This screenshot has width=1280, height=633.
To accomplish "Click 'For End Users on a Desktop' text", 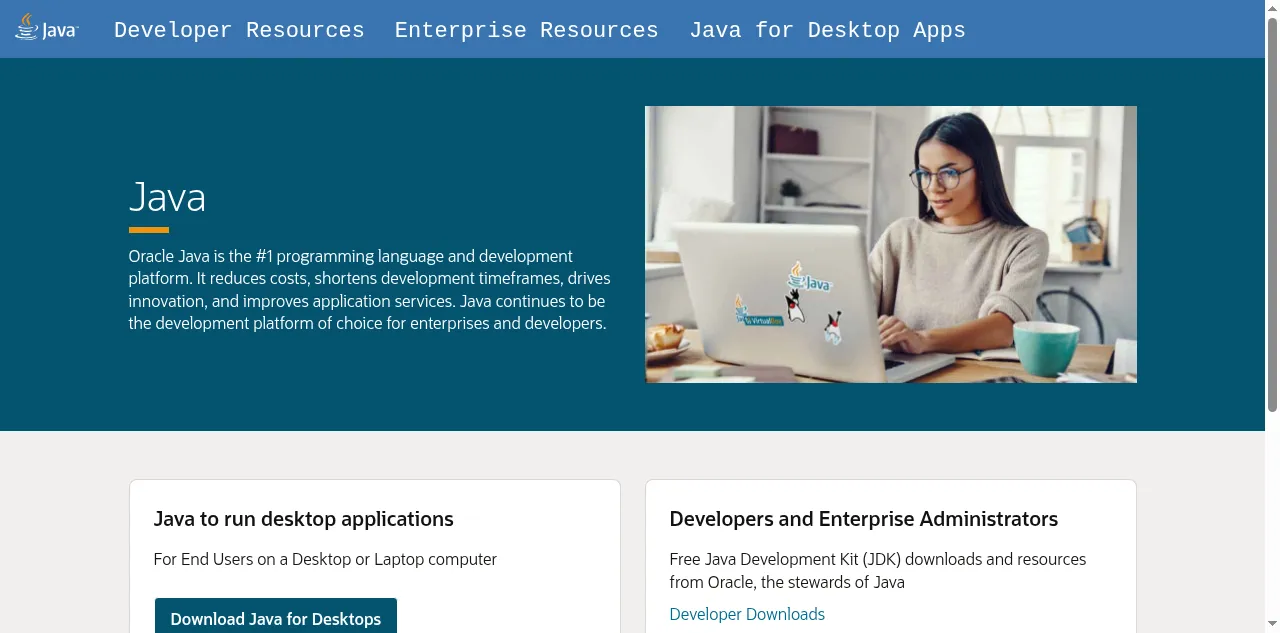I will click(x=325, y=559).
